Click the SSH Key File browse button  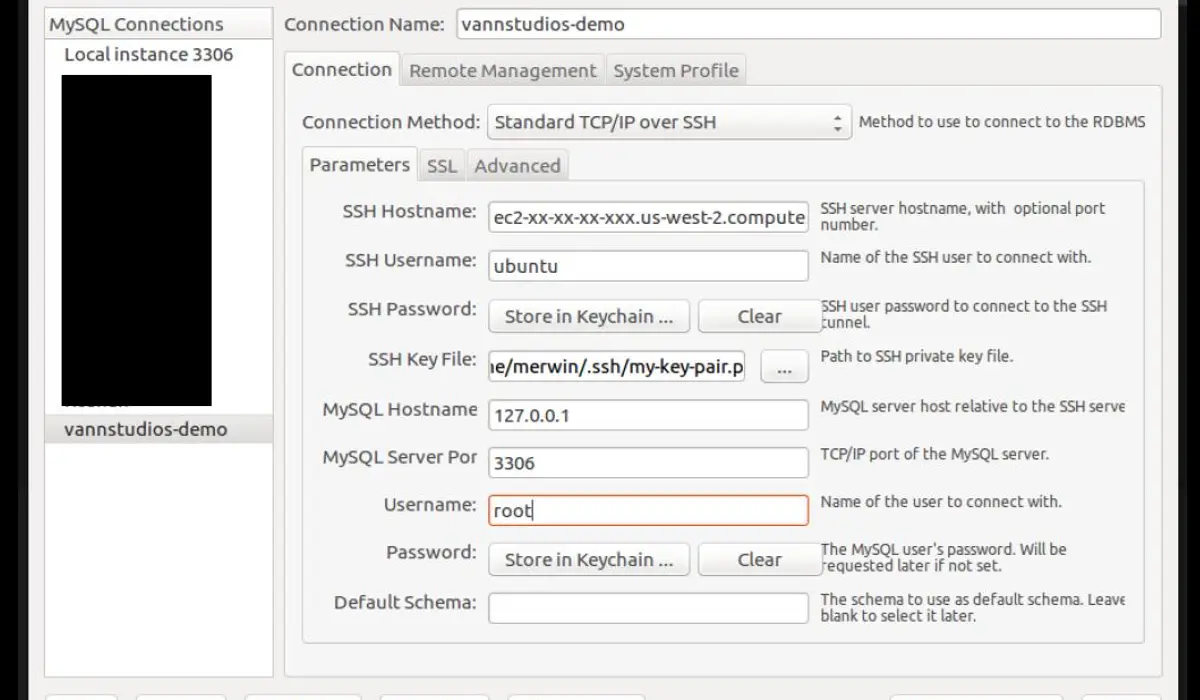pos(784,367)
